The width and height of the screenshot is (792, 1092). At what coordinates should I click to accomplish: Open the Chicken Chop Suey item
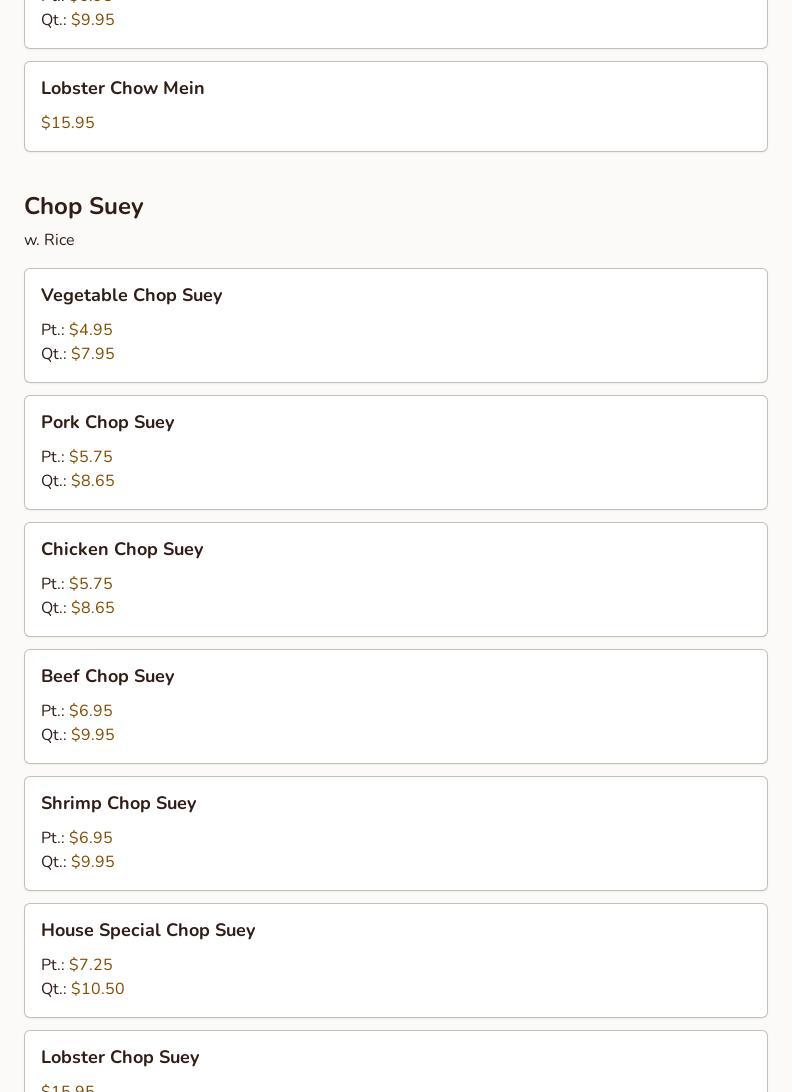122,549
